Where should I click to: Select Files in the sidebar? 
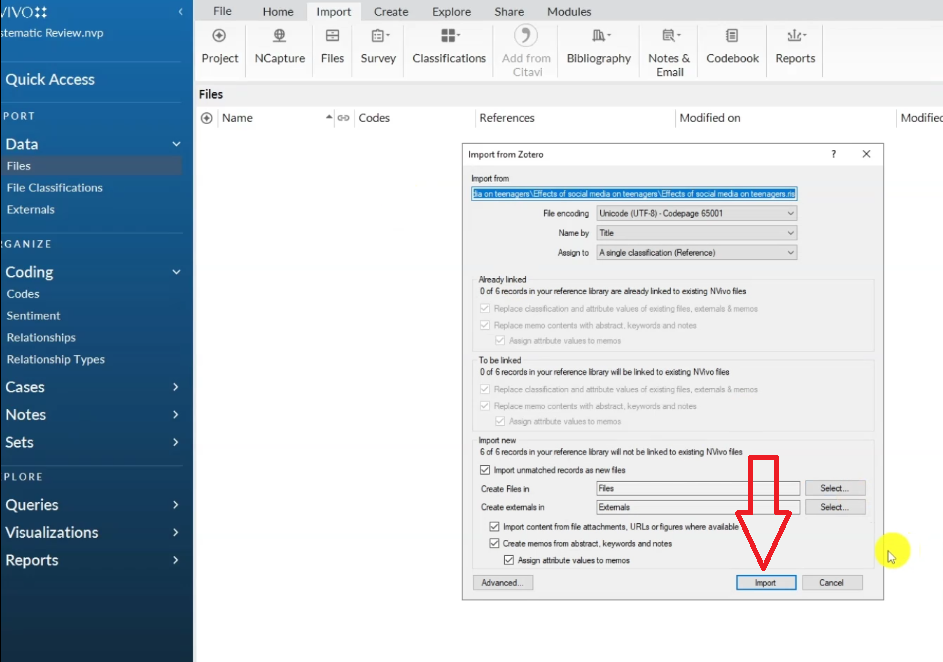click(91, 166)
